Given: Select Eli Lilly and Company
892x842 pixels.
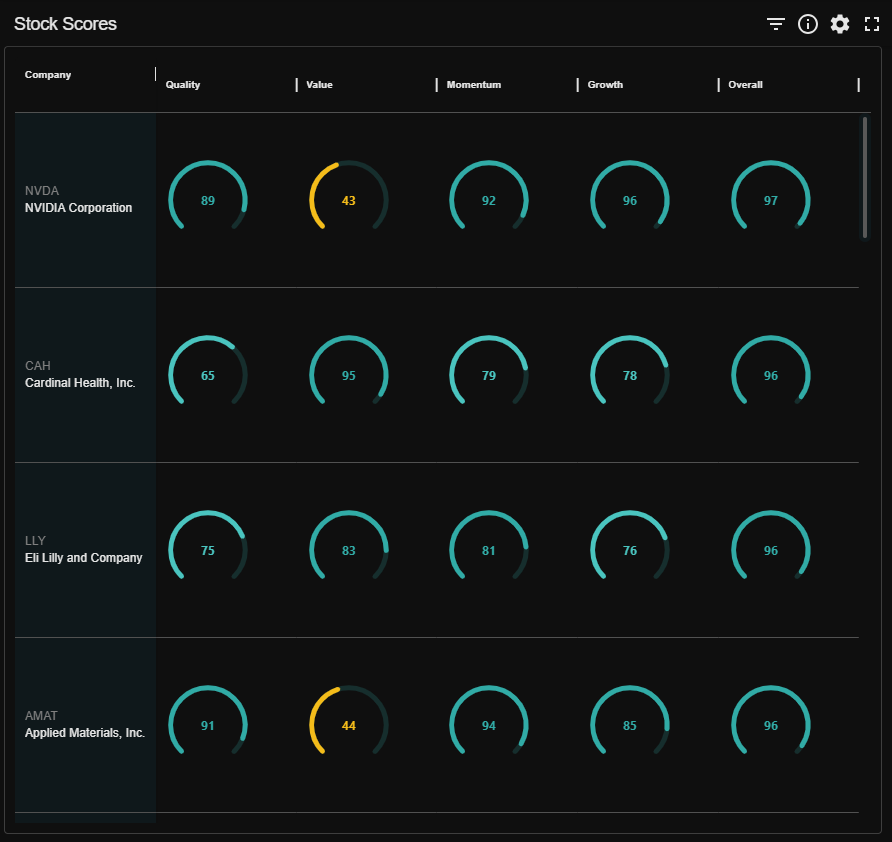Looking at the screenshot, I should (x=84, y=558).
